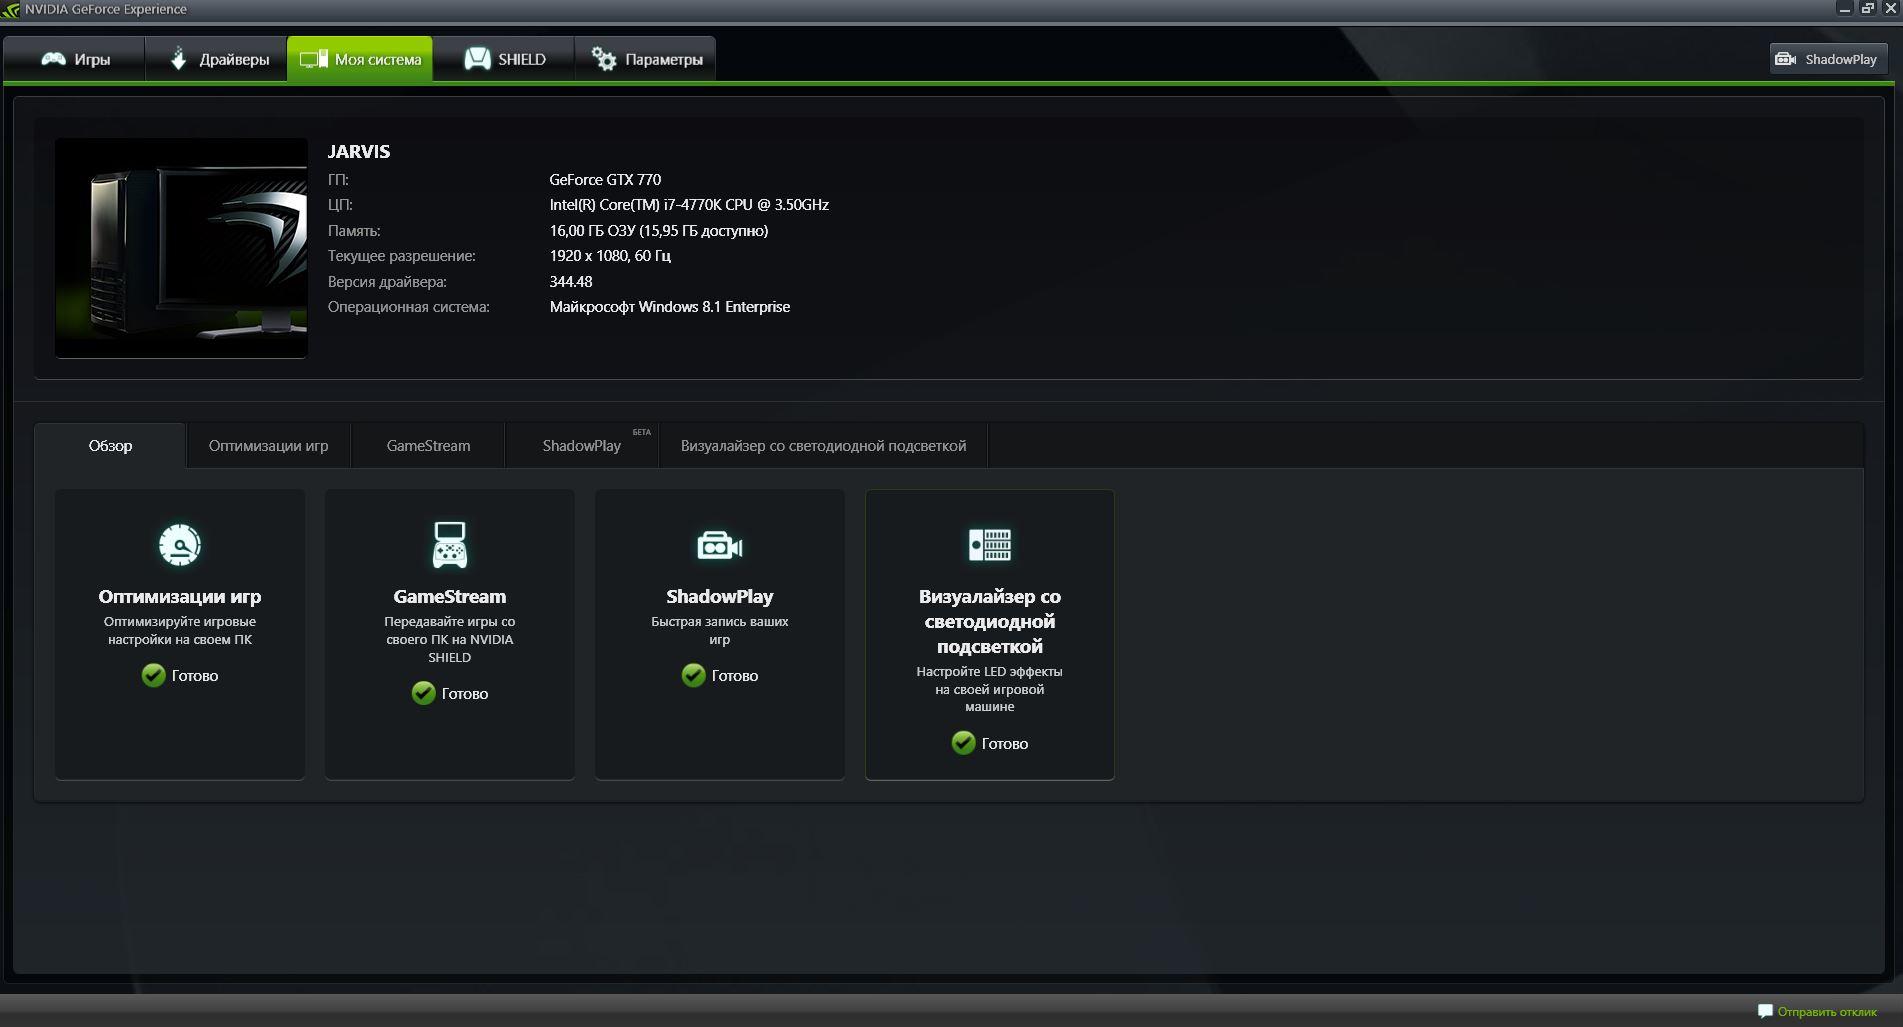
Task: Click the GameStream card title
Action: pyautogui.click(x=450, y=597)
